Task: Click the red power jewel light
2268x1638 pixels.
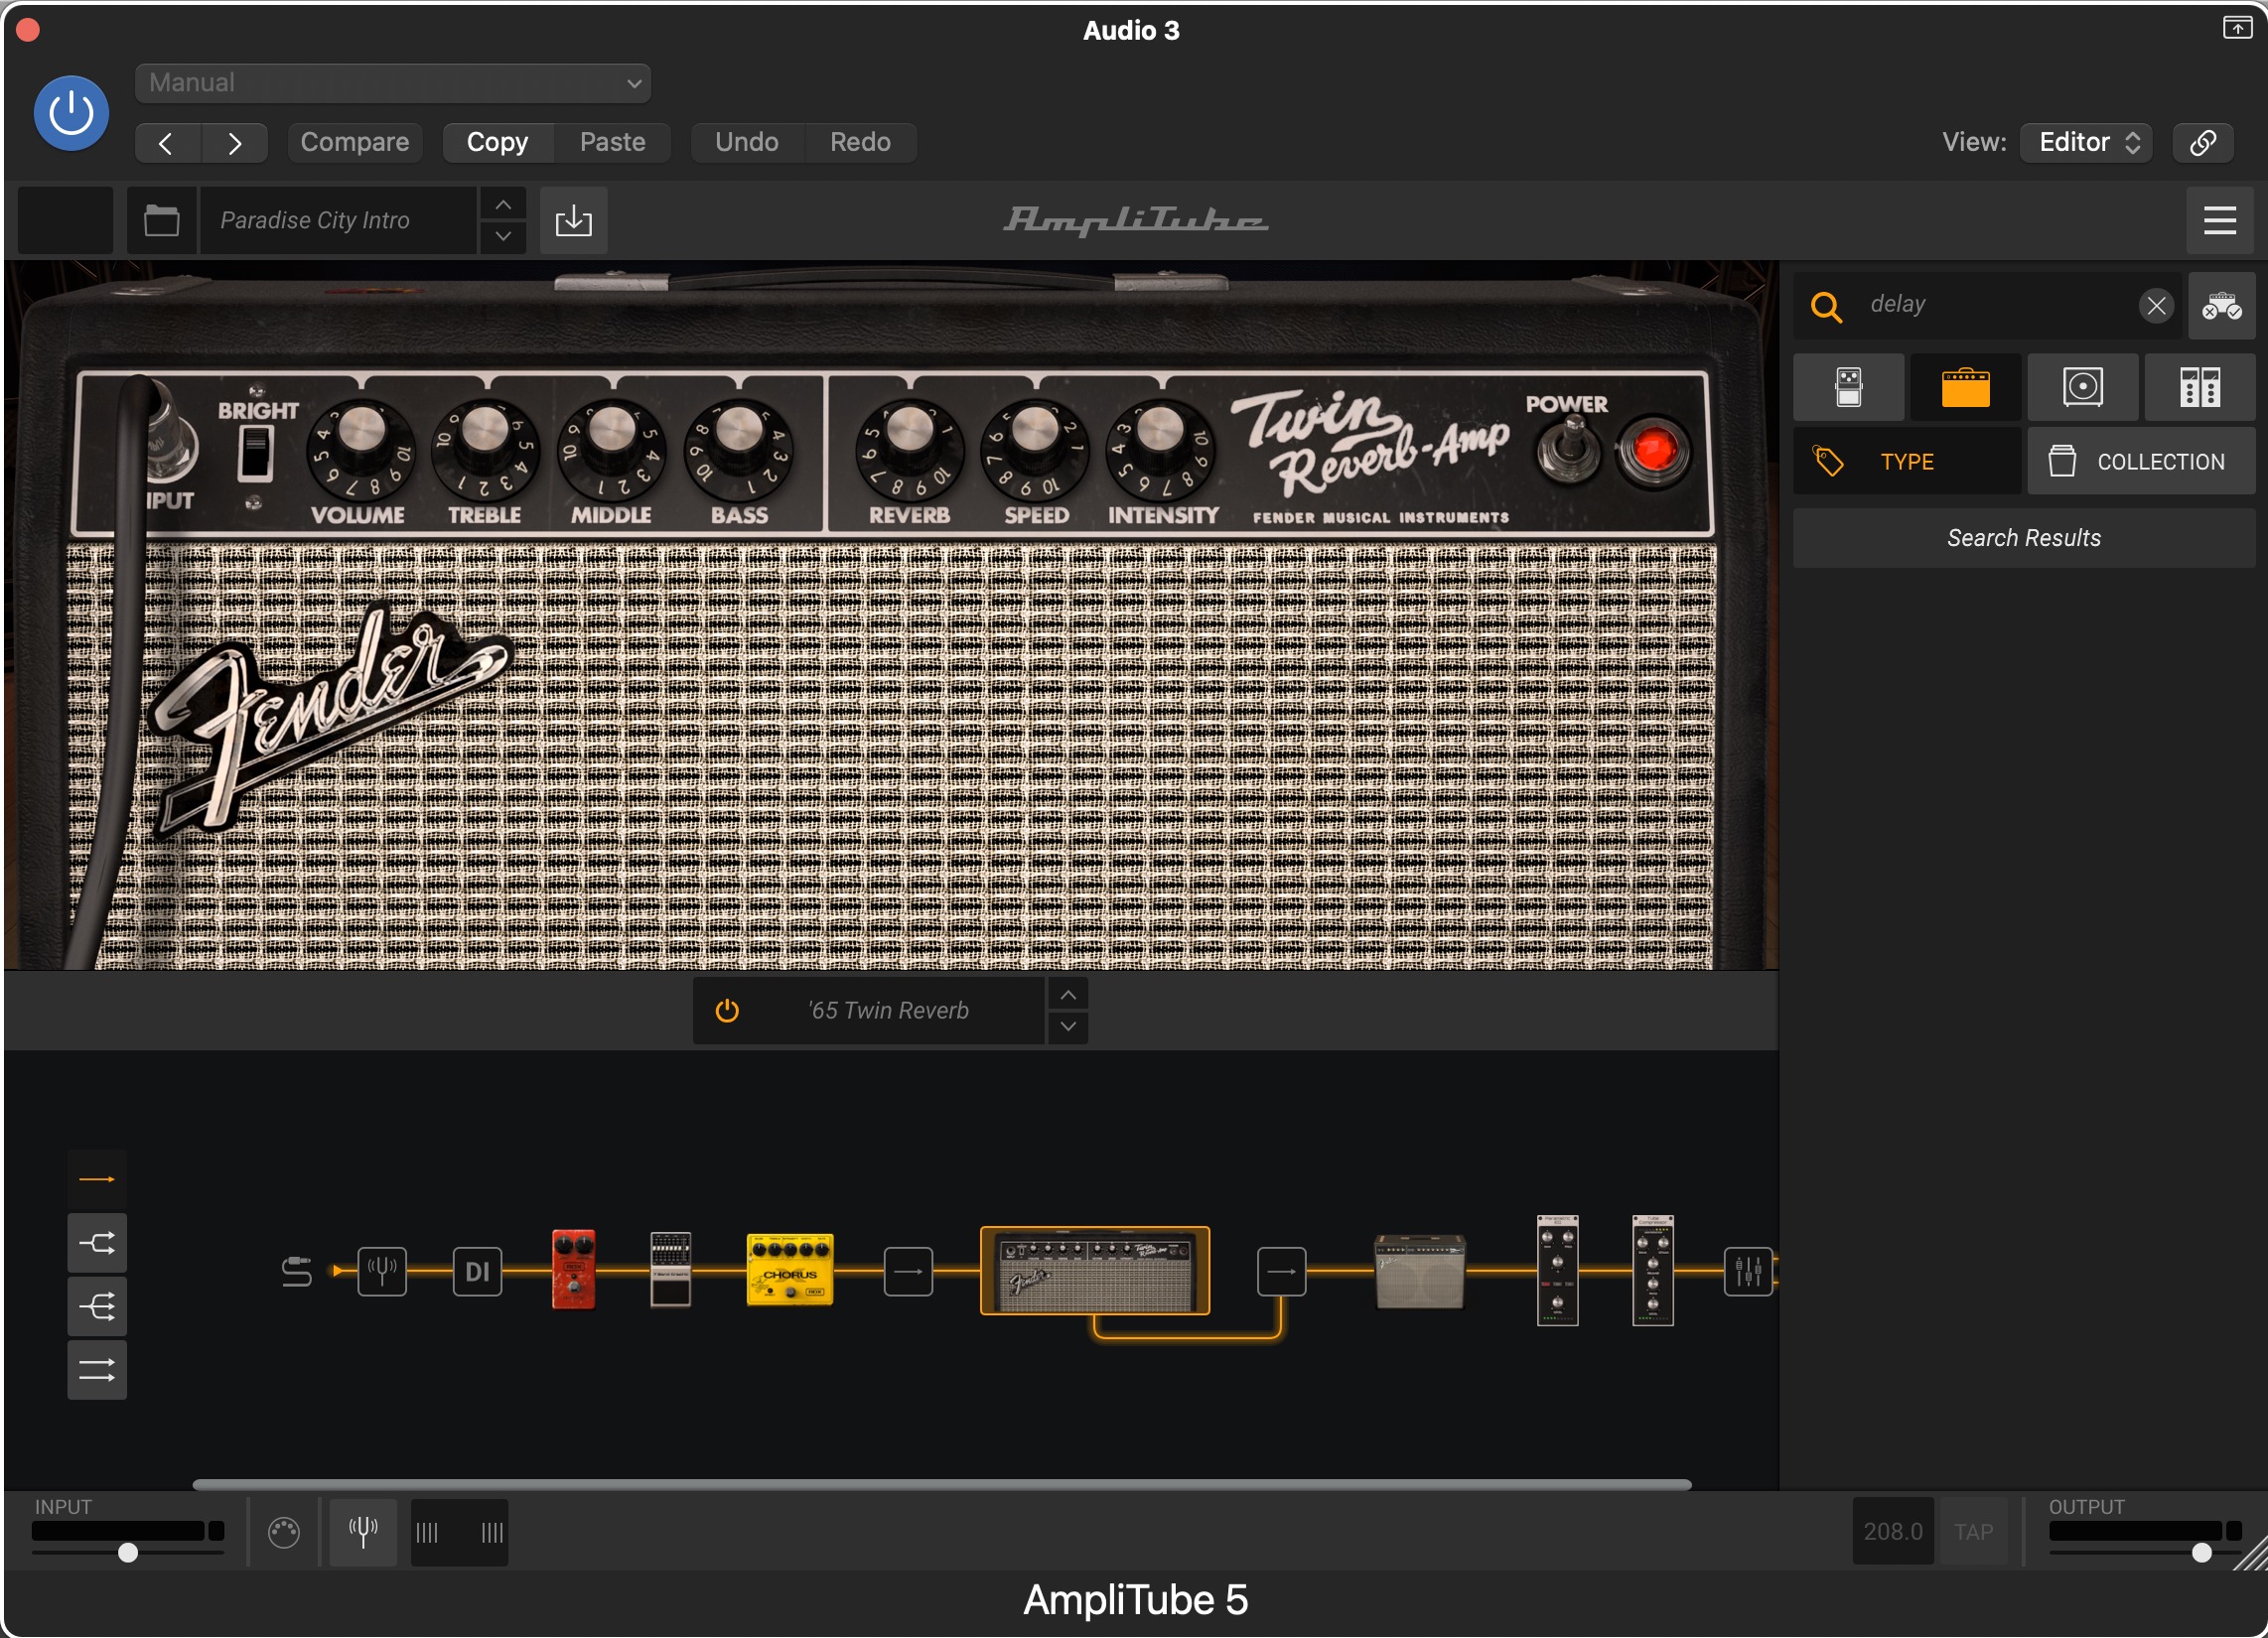Action: [x=1653, y=449]
